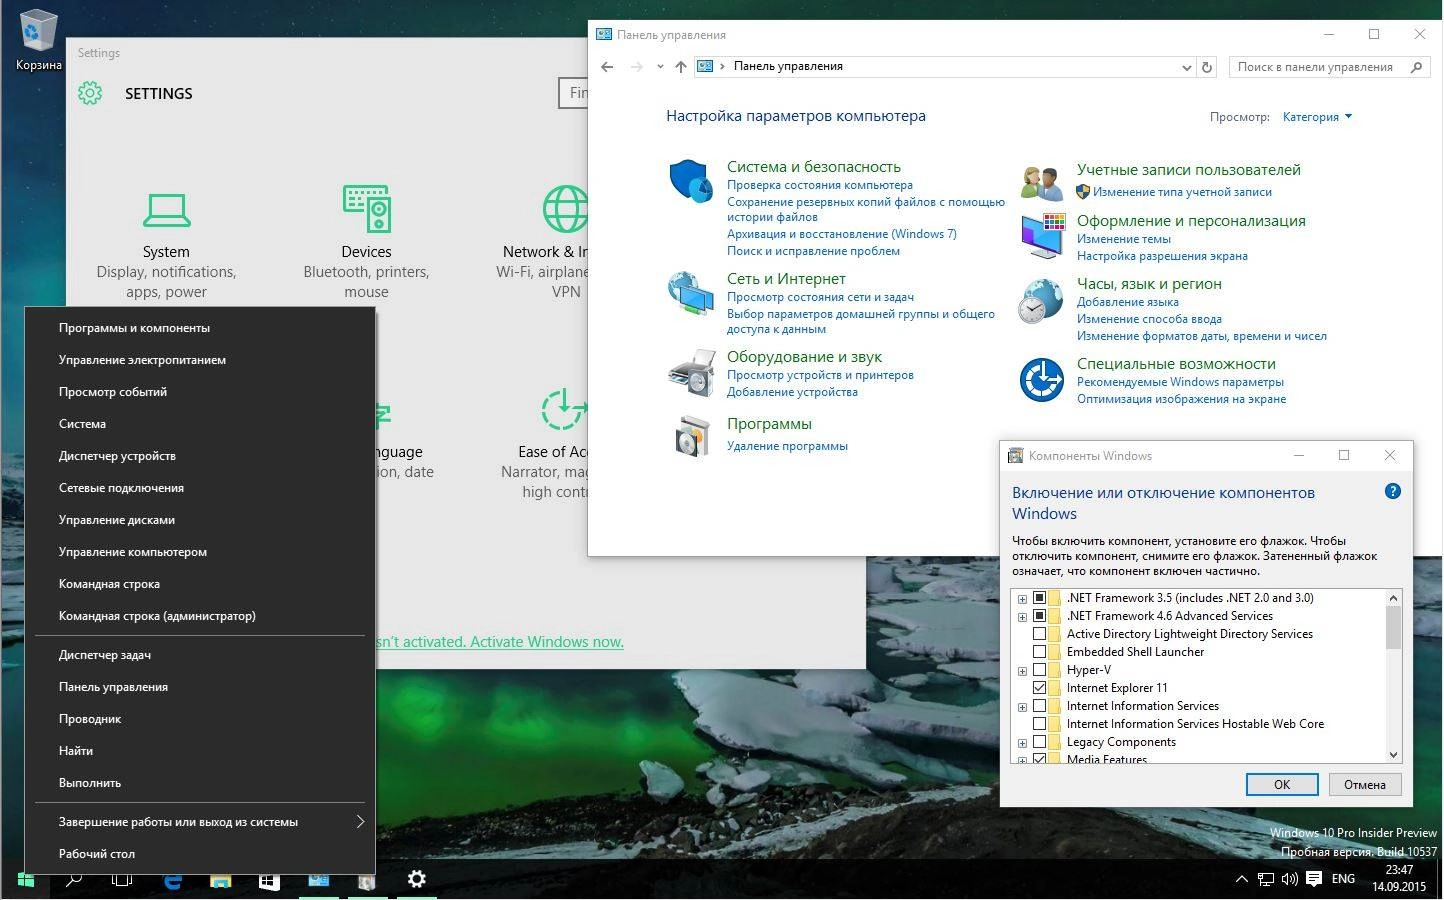
Task: Toggle .NET Framework 3.5 checkbox
Action: [1039, 598]
